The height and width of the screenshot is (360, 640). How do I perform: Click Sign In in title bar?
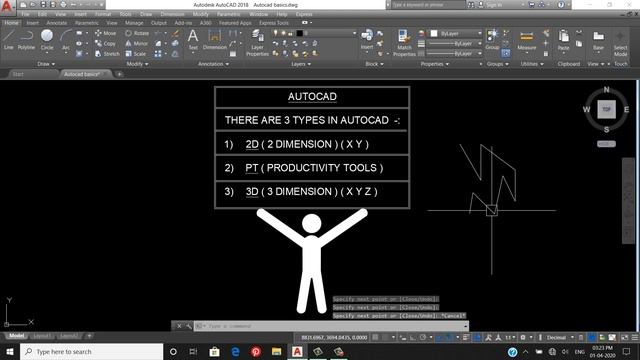click(494, 5)
